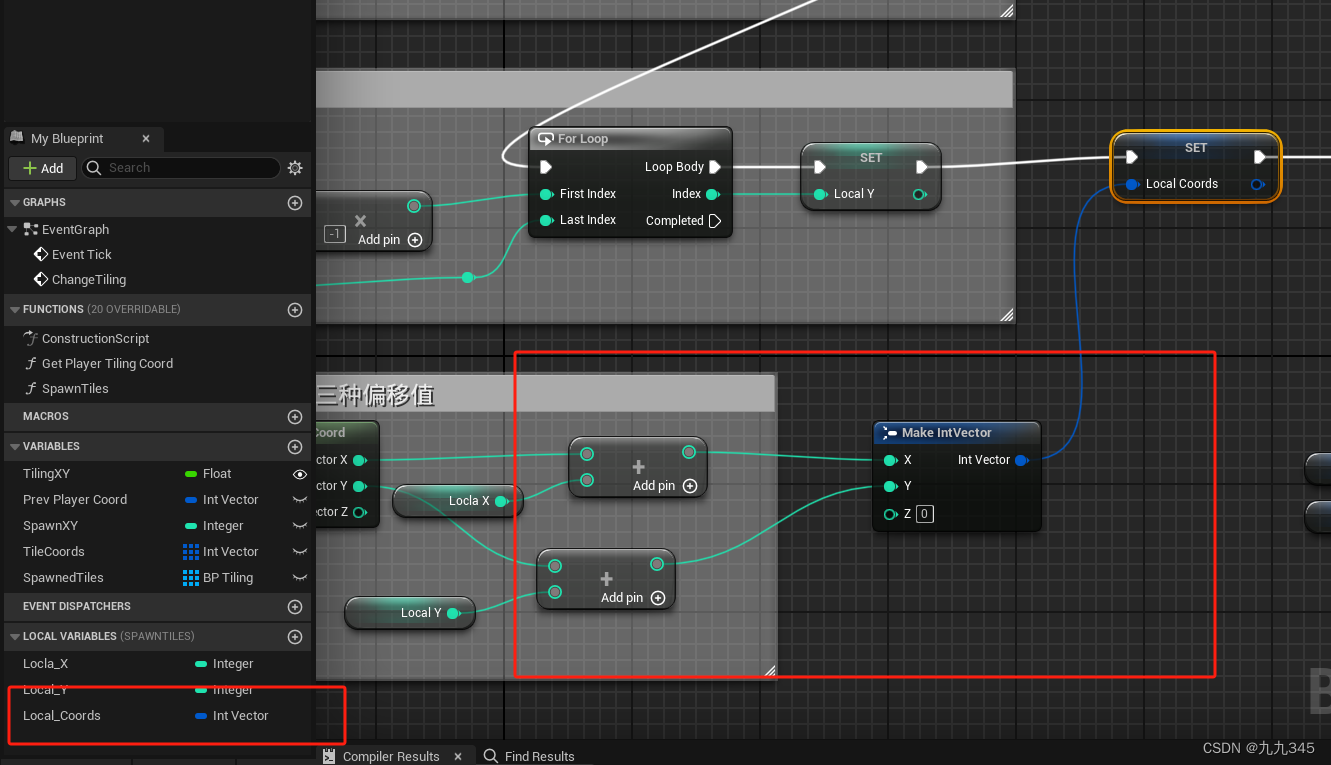Toggle TilingXY visibility eye
This screenshot has height=765, width=1331.
click(x=299, y=474)
